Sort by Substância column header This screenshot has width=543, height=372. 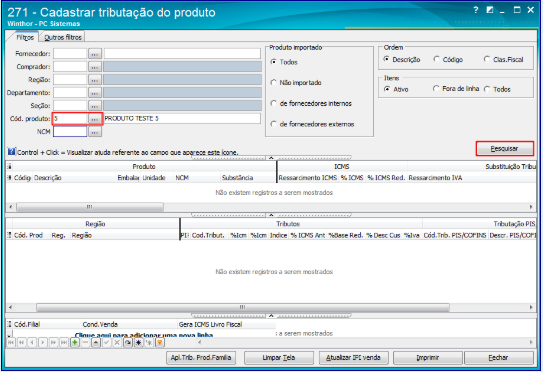[x=248, y=178]
